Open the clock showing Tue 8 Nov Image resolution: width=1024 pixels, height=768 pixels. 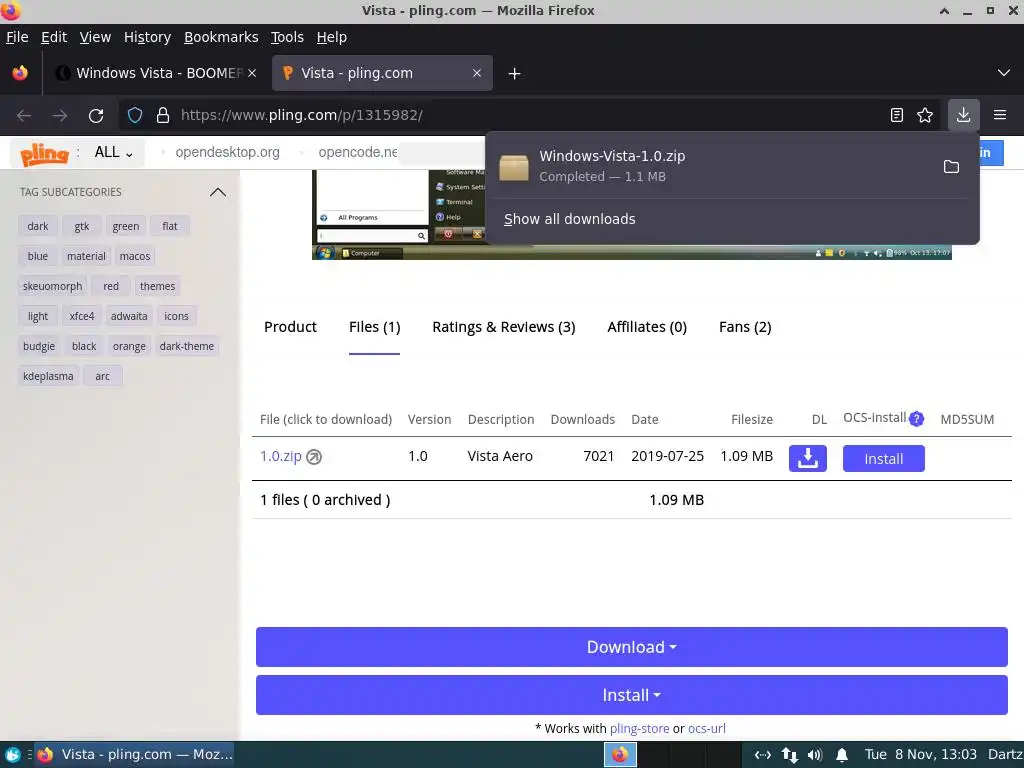click(x=921, y=755)
